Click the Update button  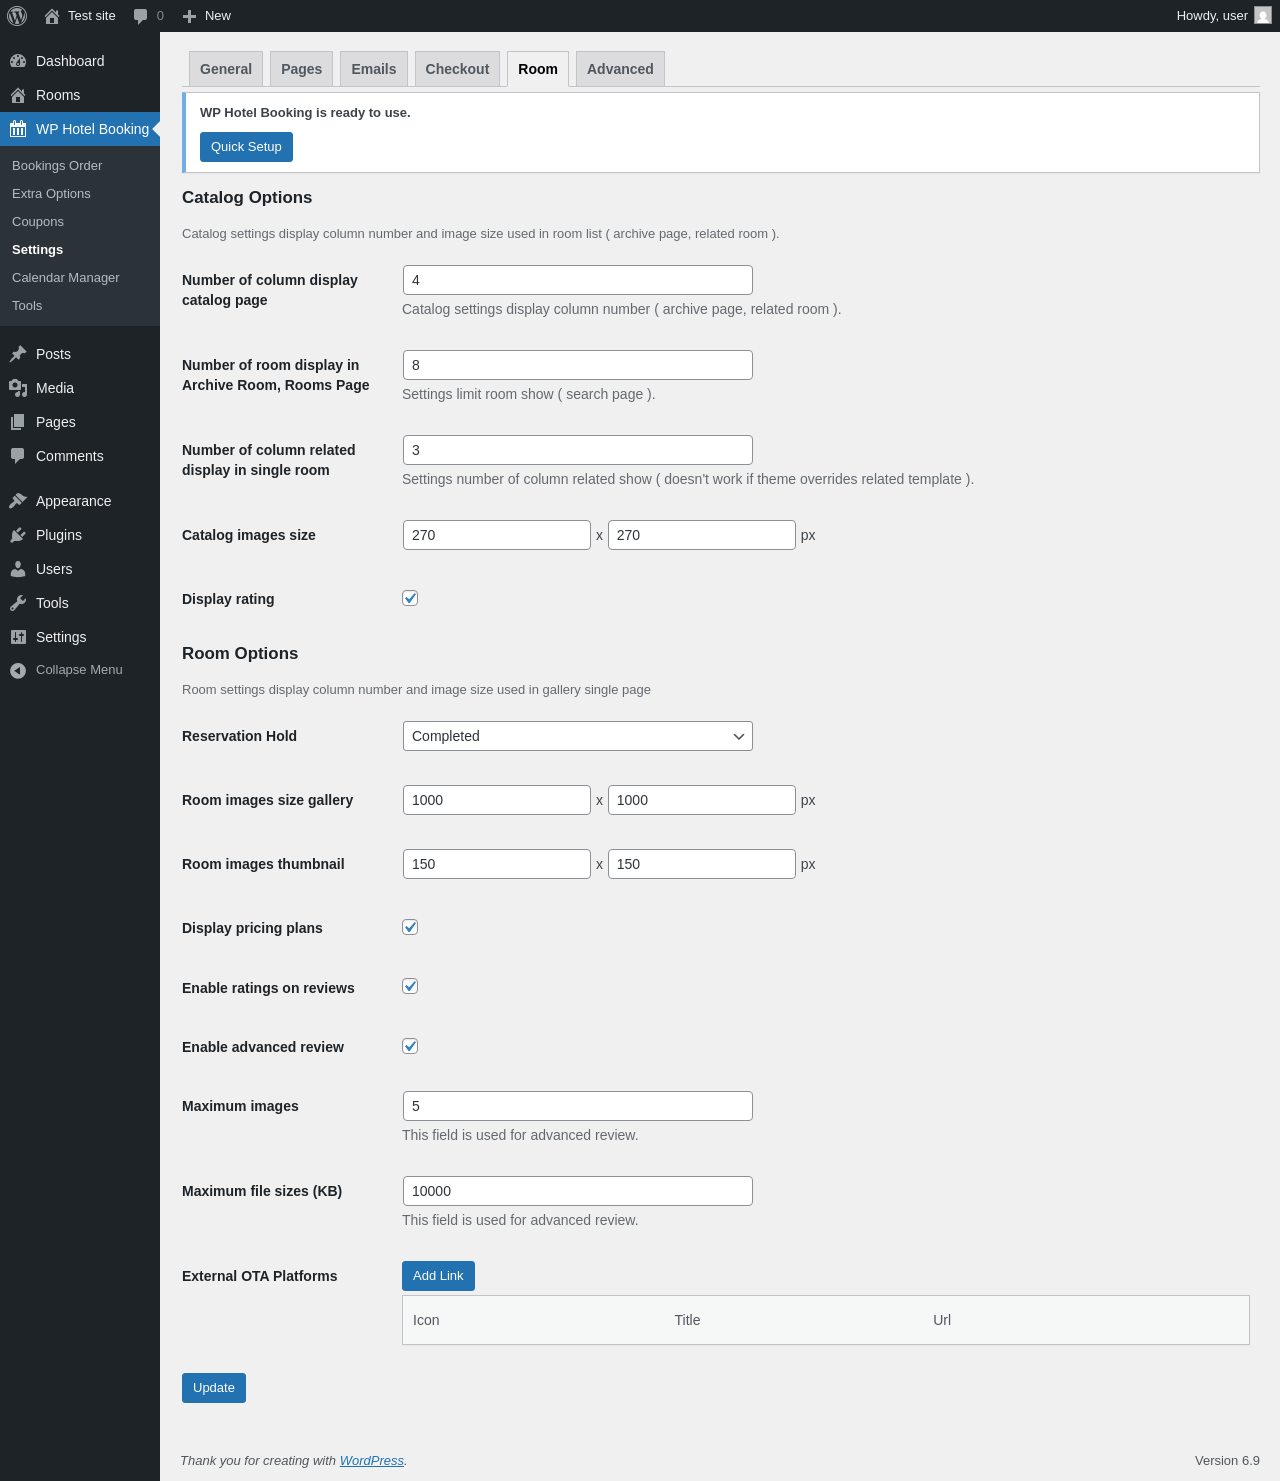pos(214,1388)
